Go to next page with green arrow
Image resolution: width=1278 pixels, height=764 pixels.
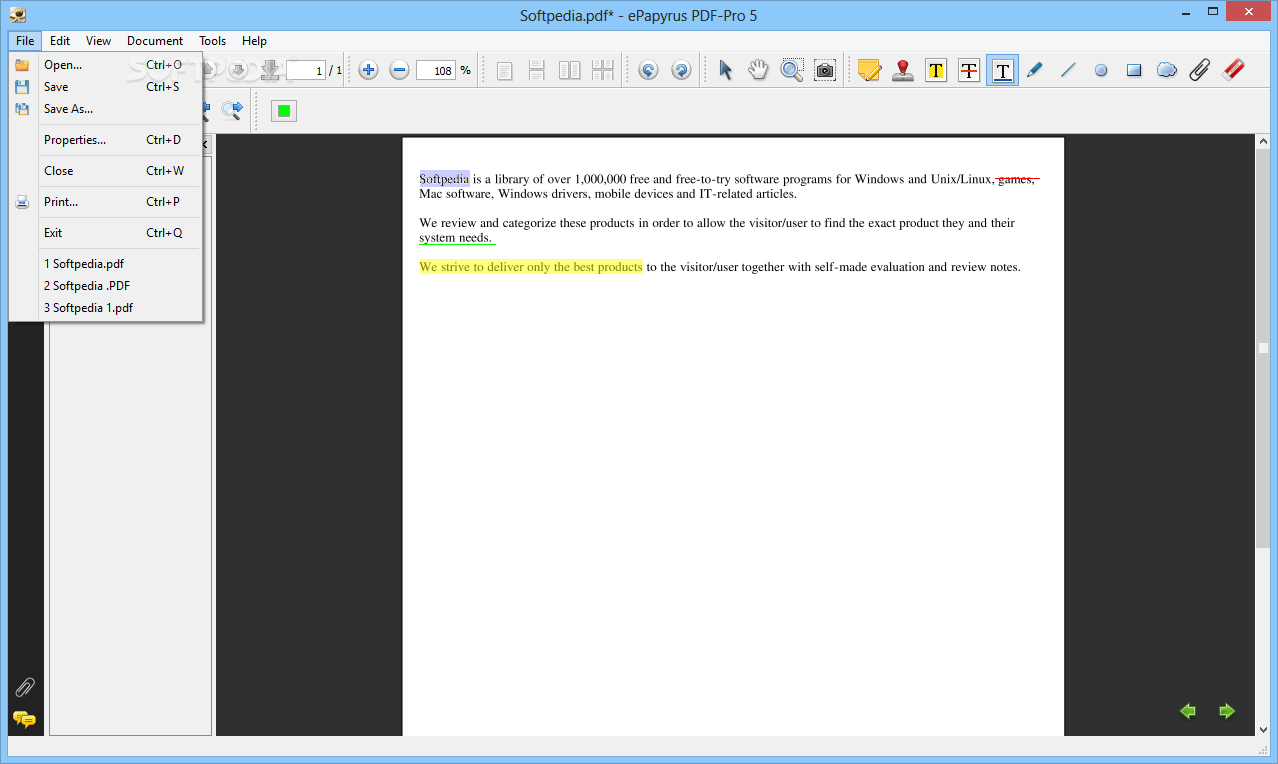pyautogui.click(x=1227, y=711)
